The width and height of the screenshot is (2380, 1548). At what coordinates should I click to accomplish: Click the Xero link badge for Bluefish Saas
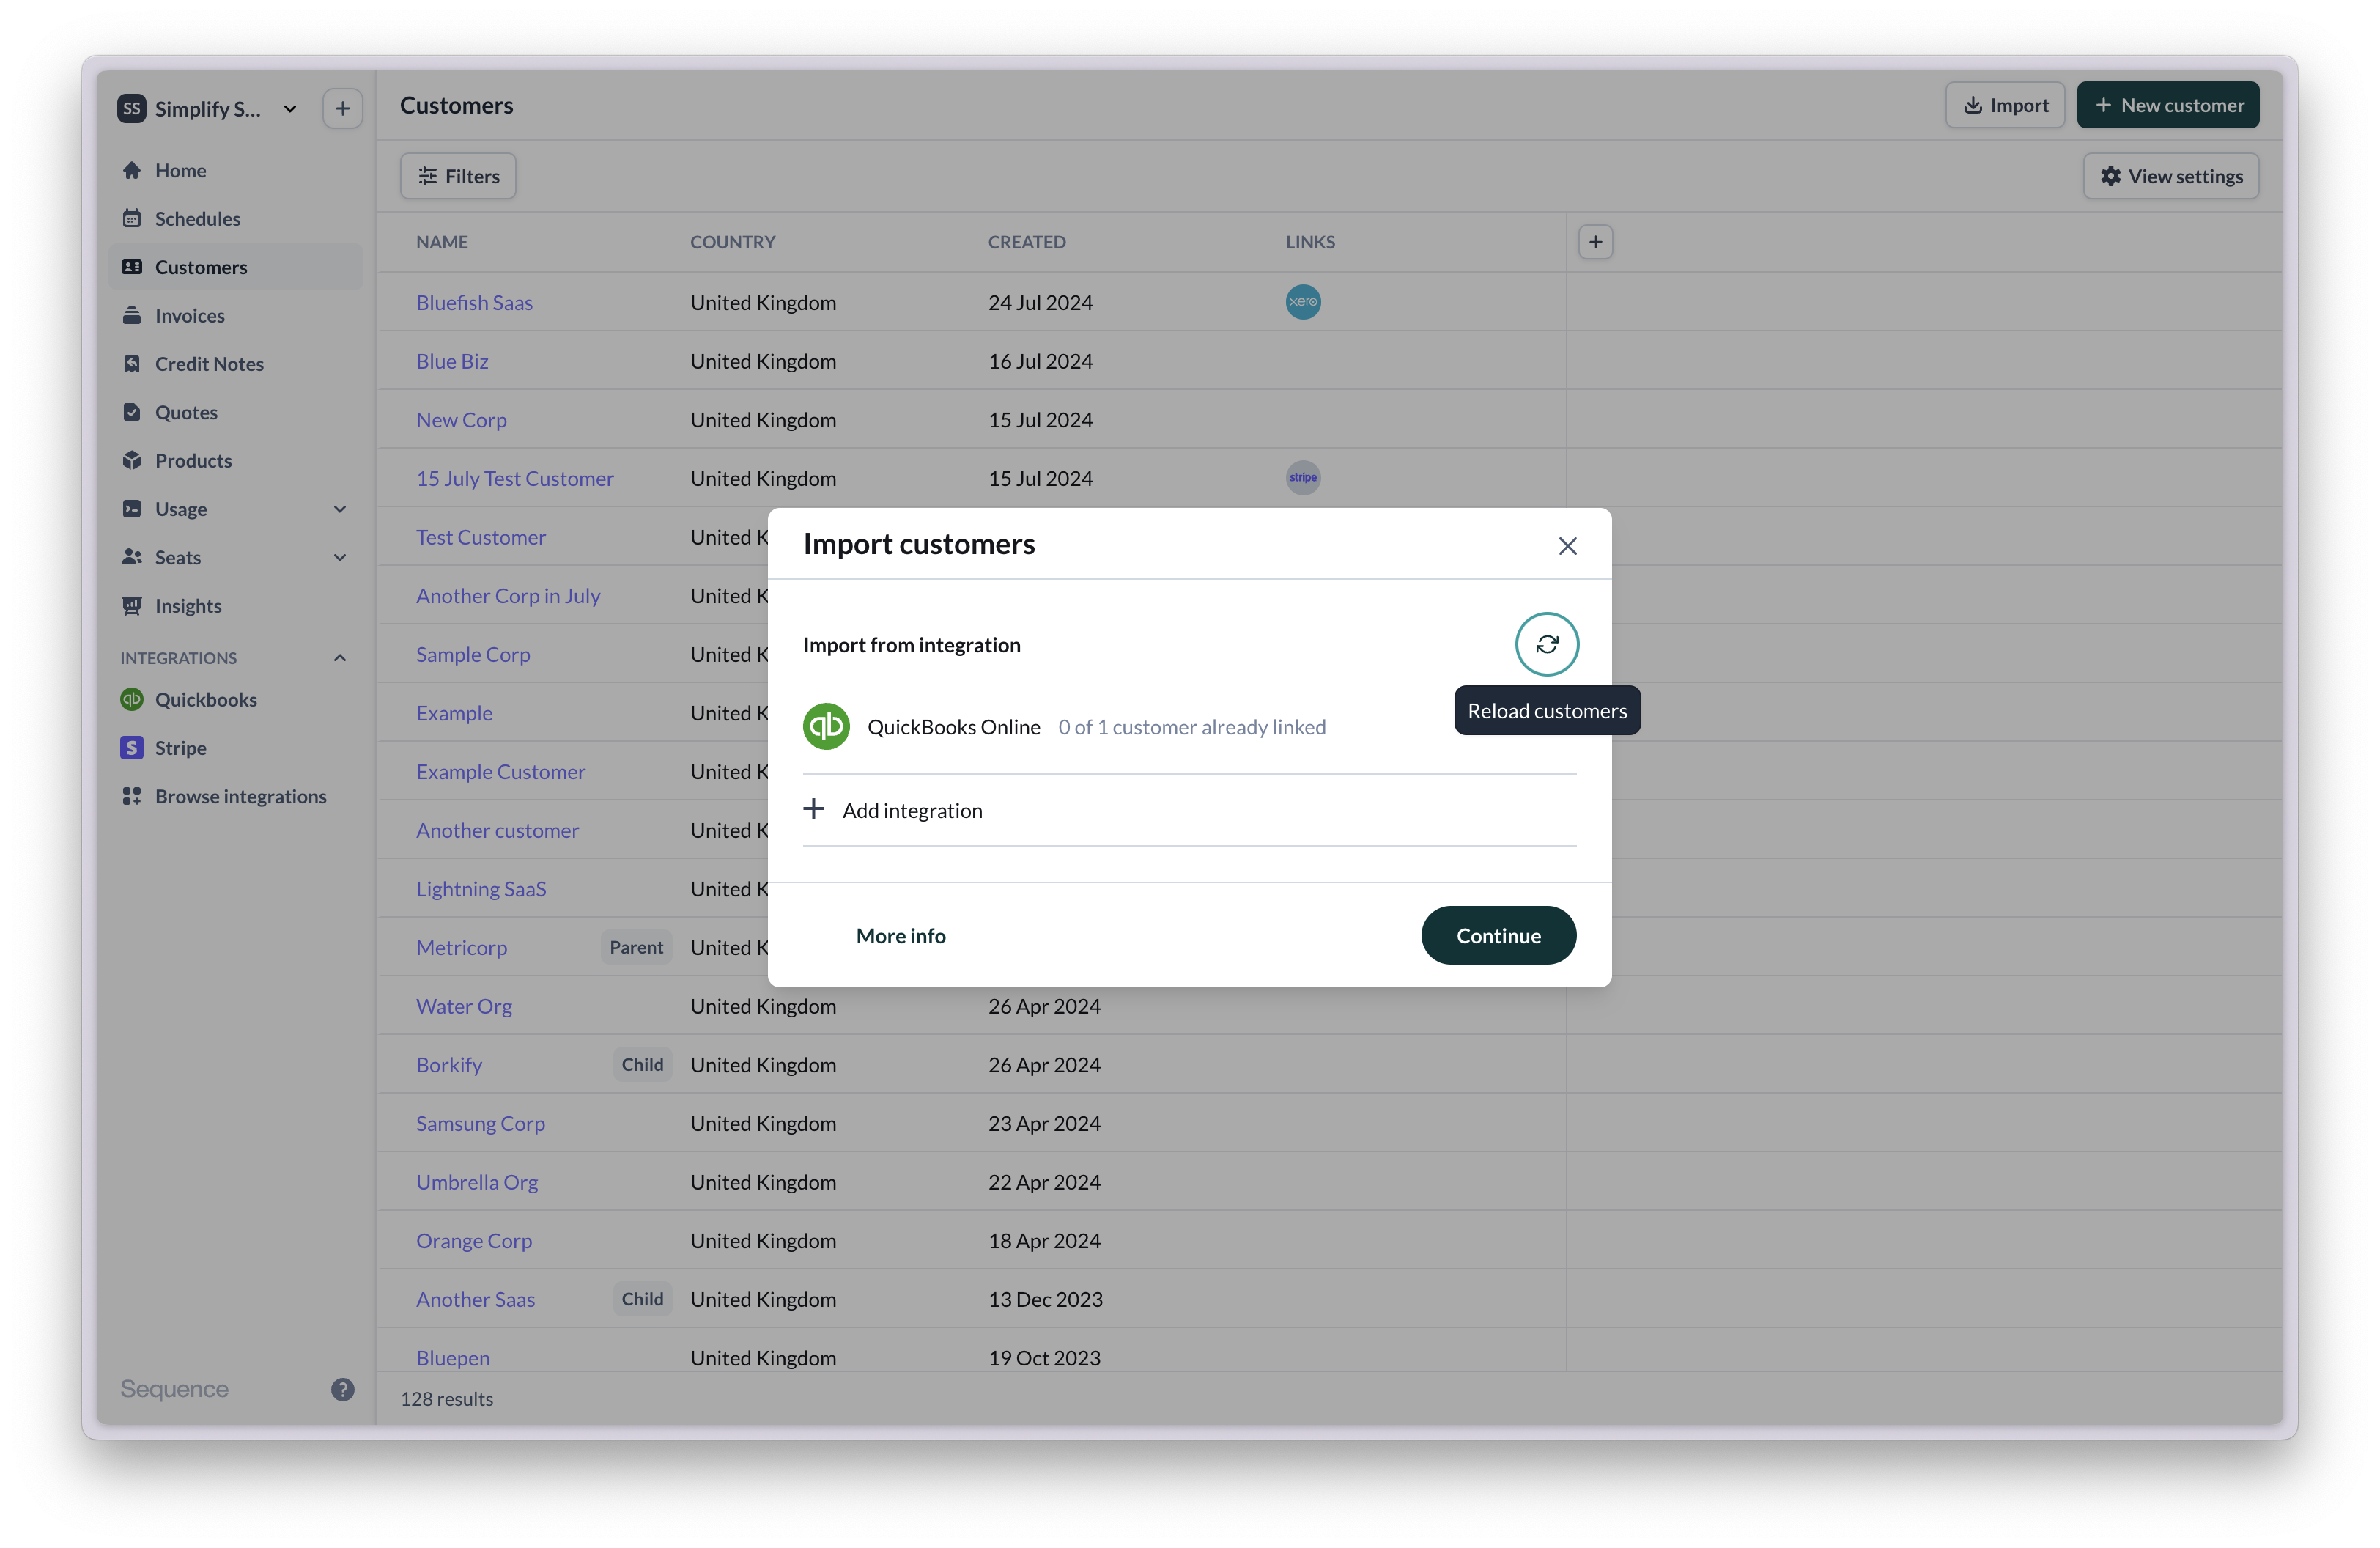tap(1303, 301)
